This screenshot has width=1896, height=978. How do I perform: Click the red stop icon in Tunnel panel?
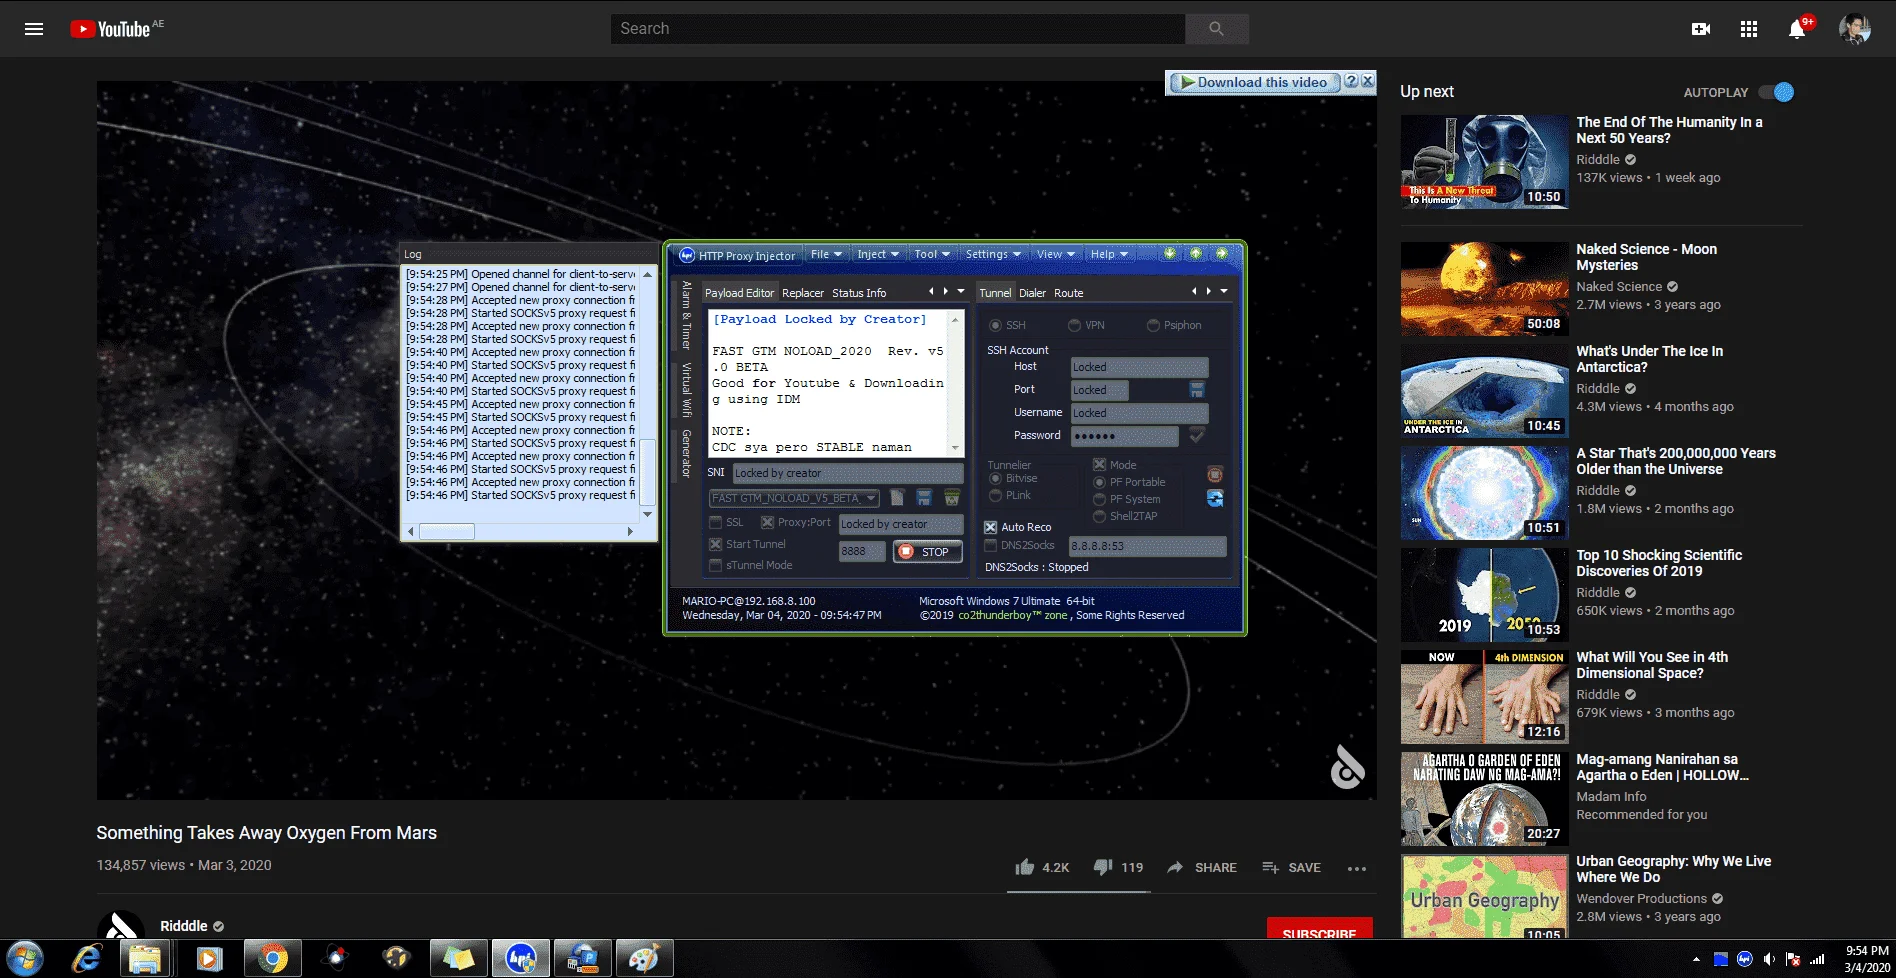point(1215,474)
